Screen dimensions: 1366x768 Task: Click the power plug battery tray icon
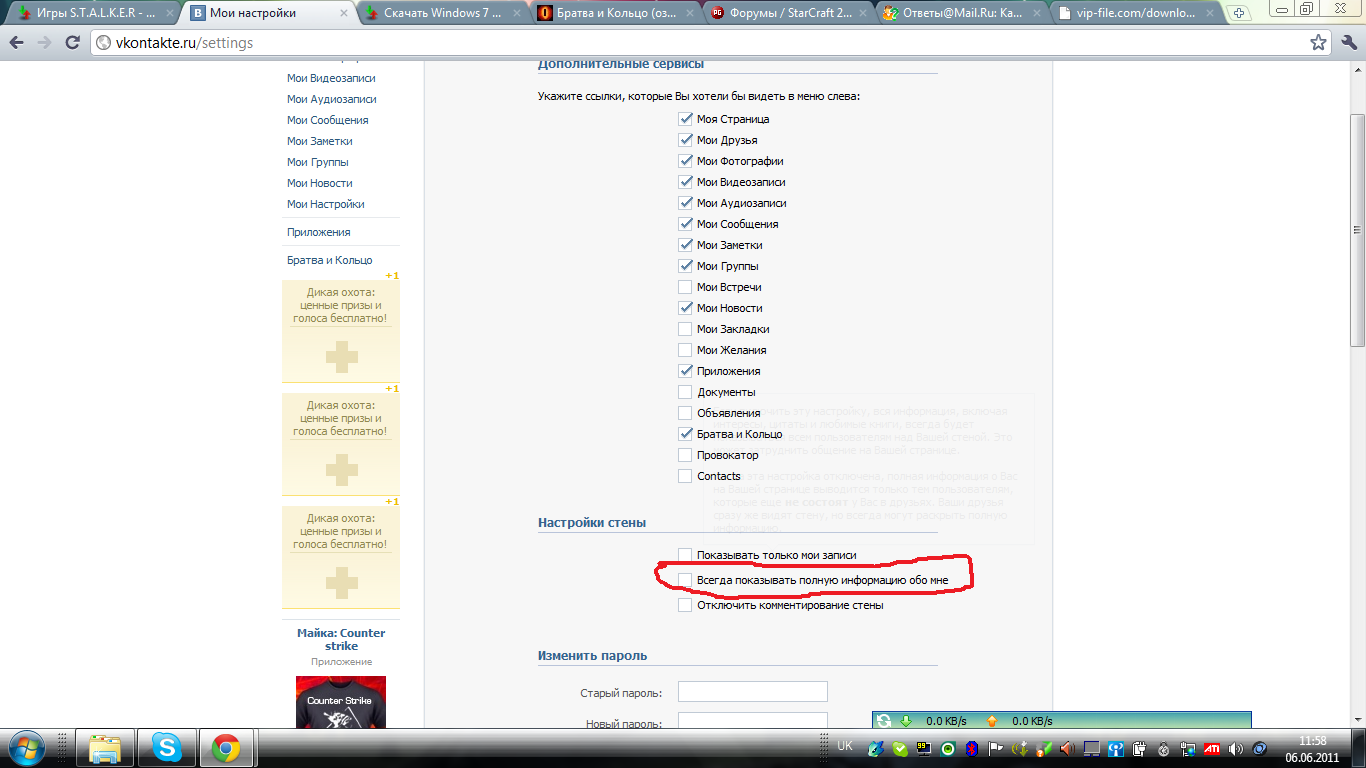click(x=1140, y=748)
